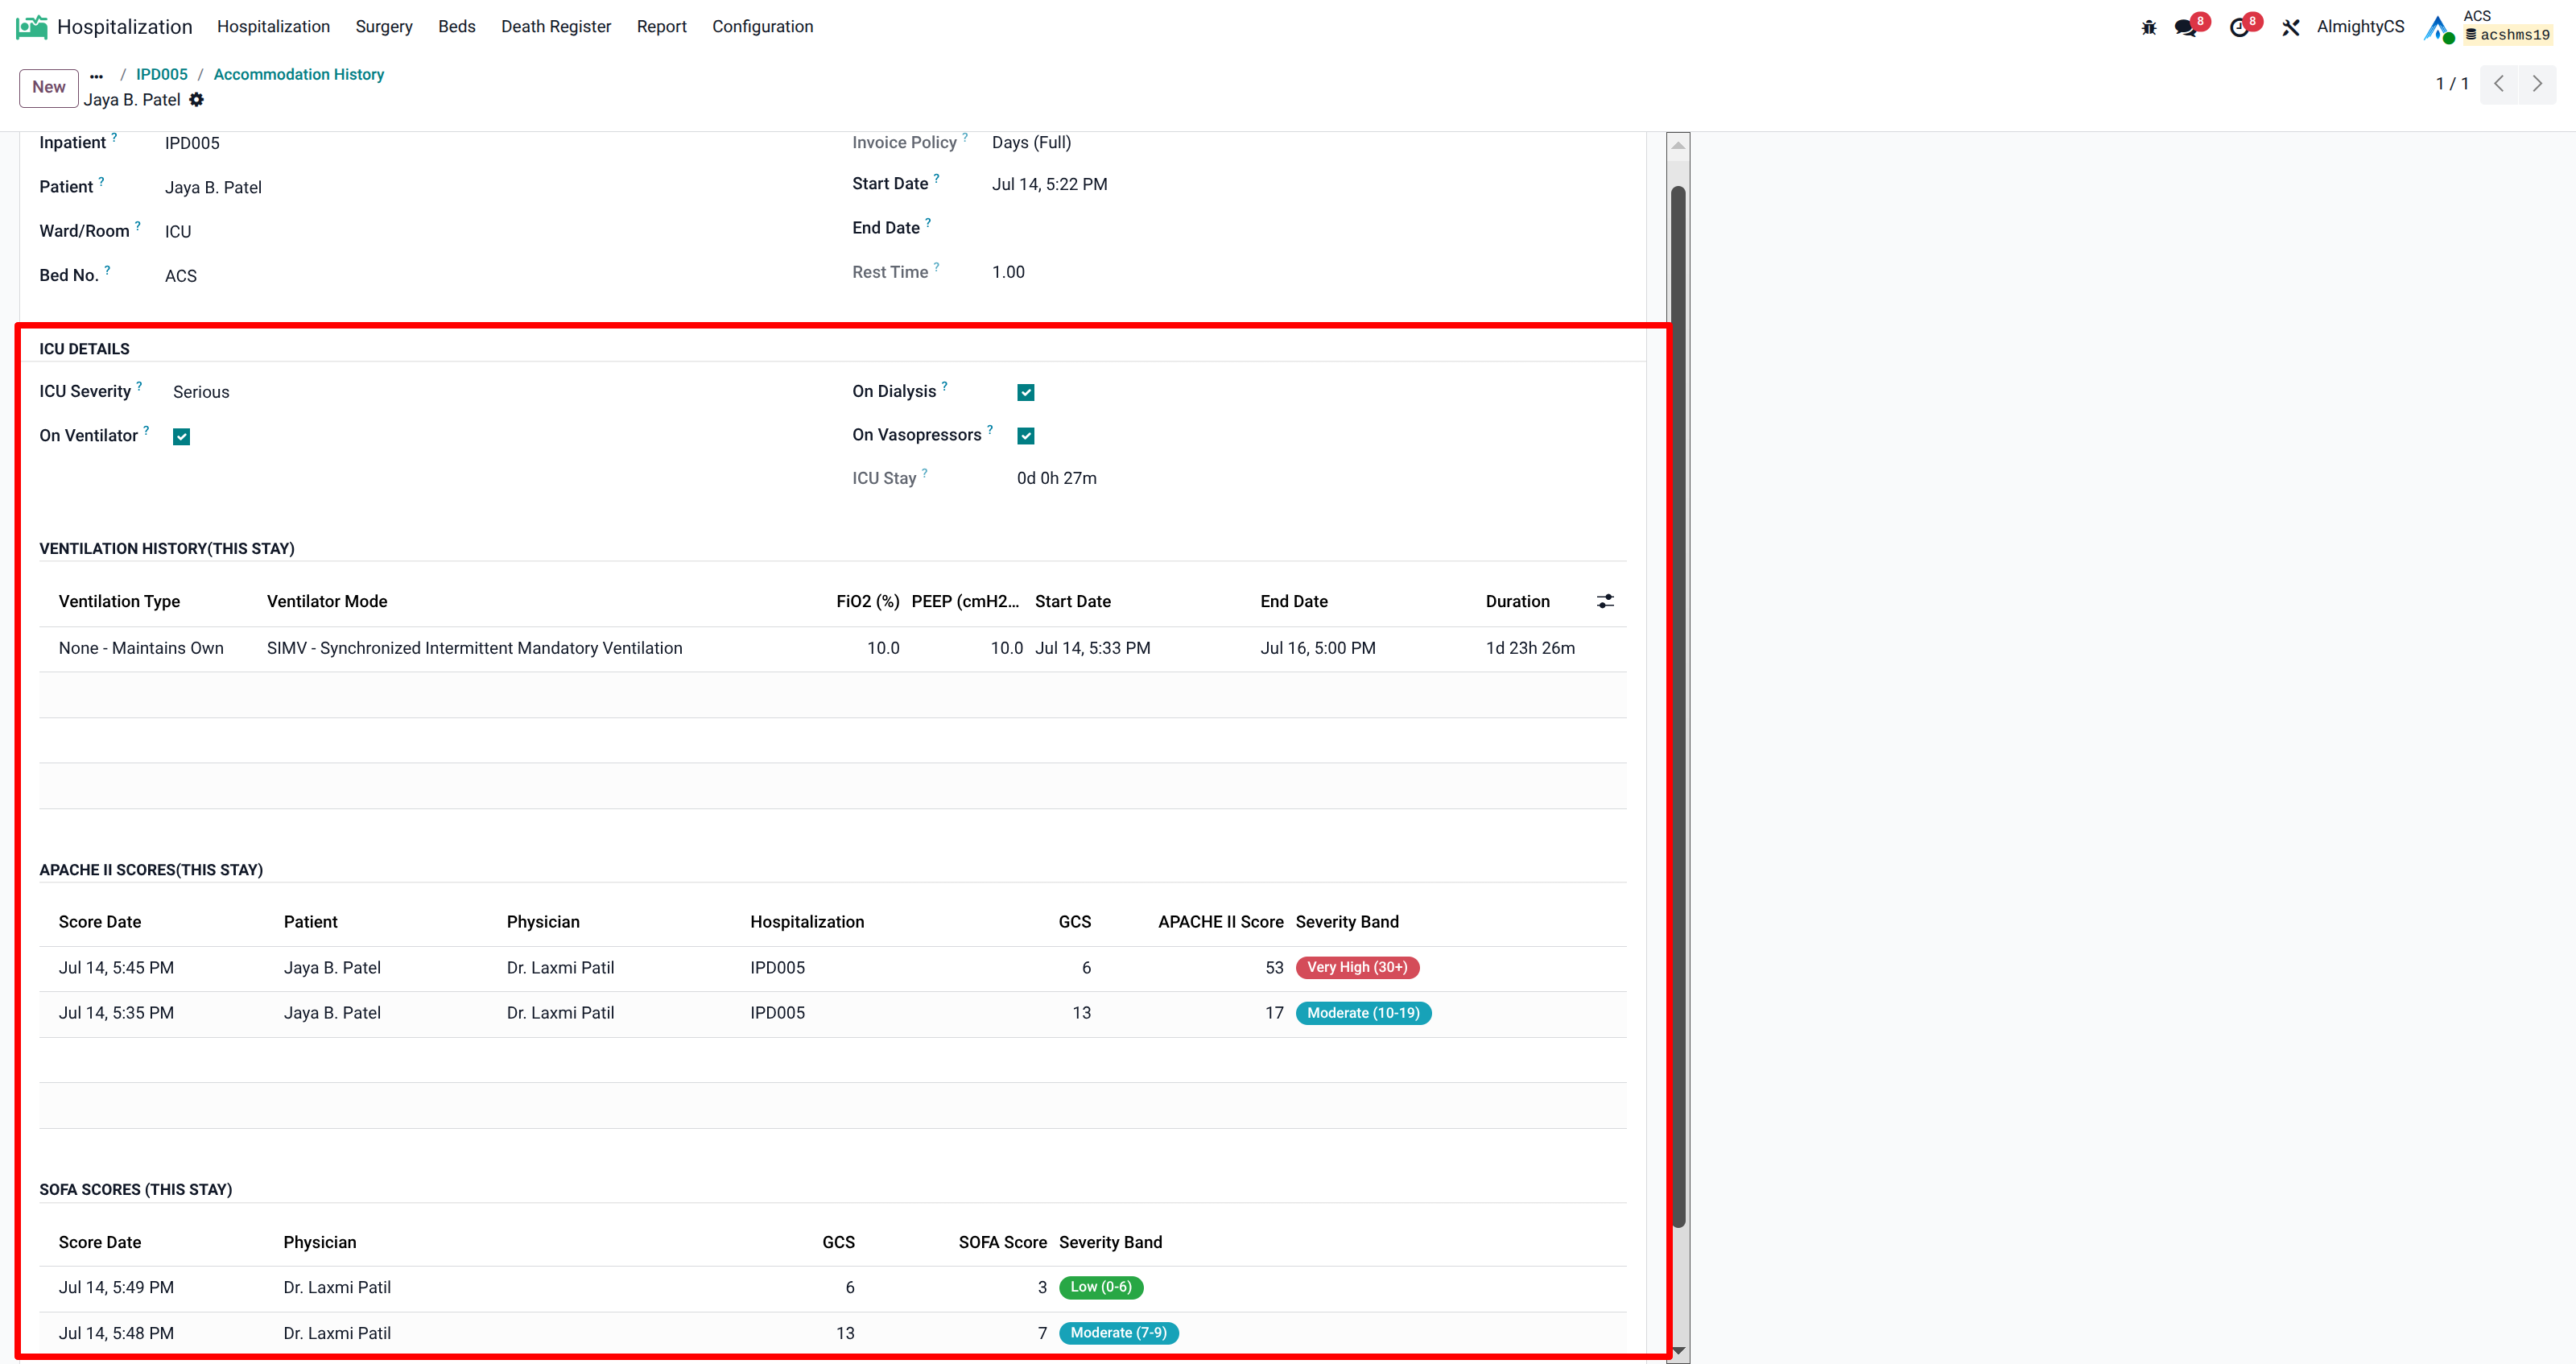
Task: Open the Beds menu
Action: tap(457, 27)
